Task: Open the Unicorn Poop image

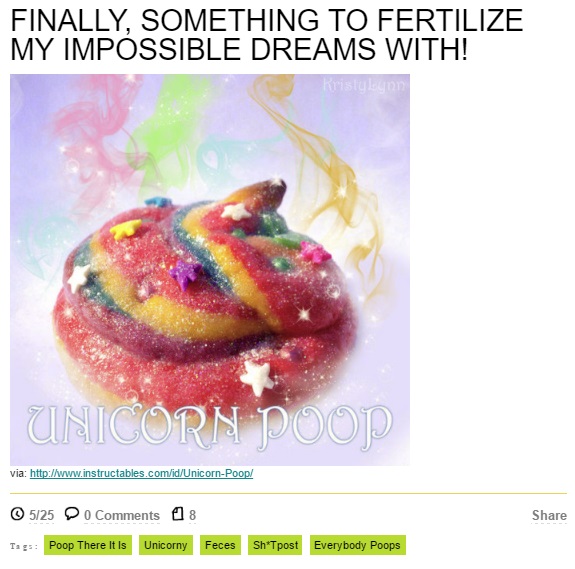Action: 210,270
